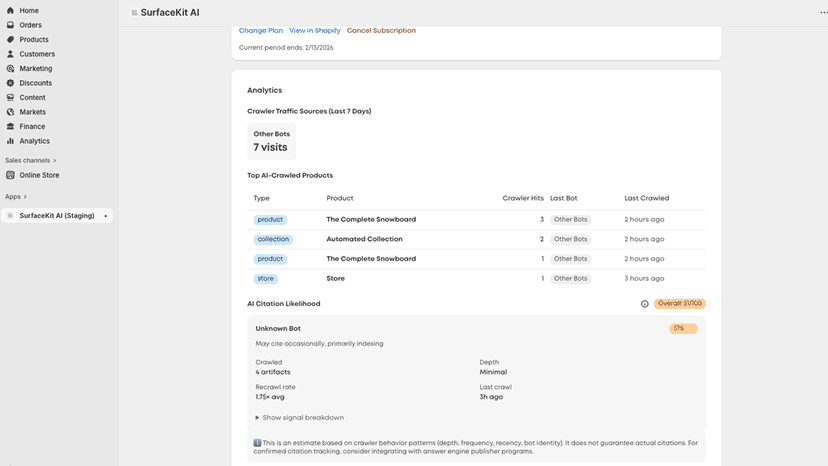828x466 pixels.
Task: Click Other Bots badge in Store row
Action: [x=570, y=278]
